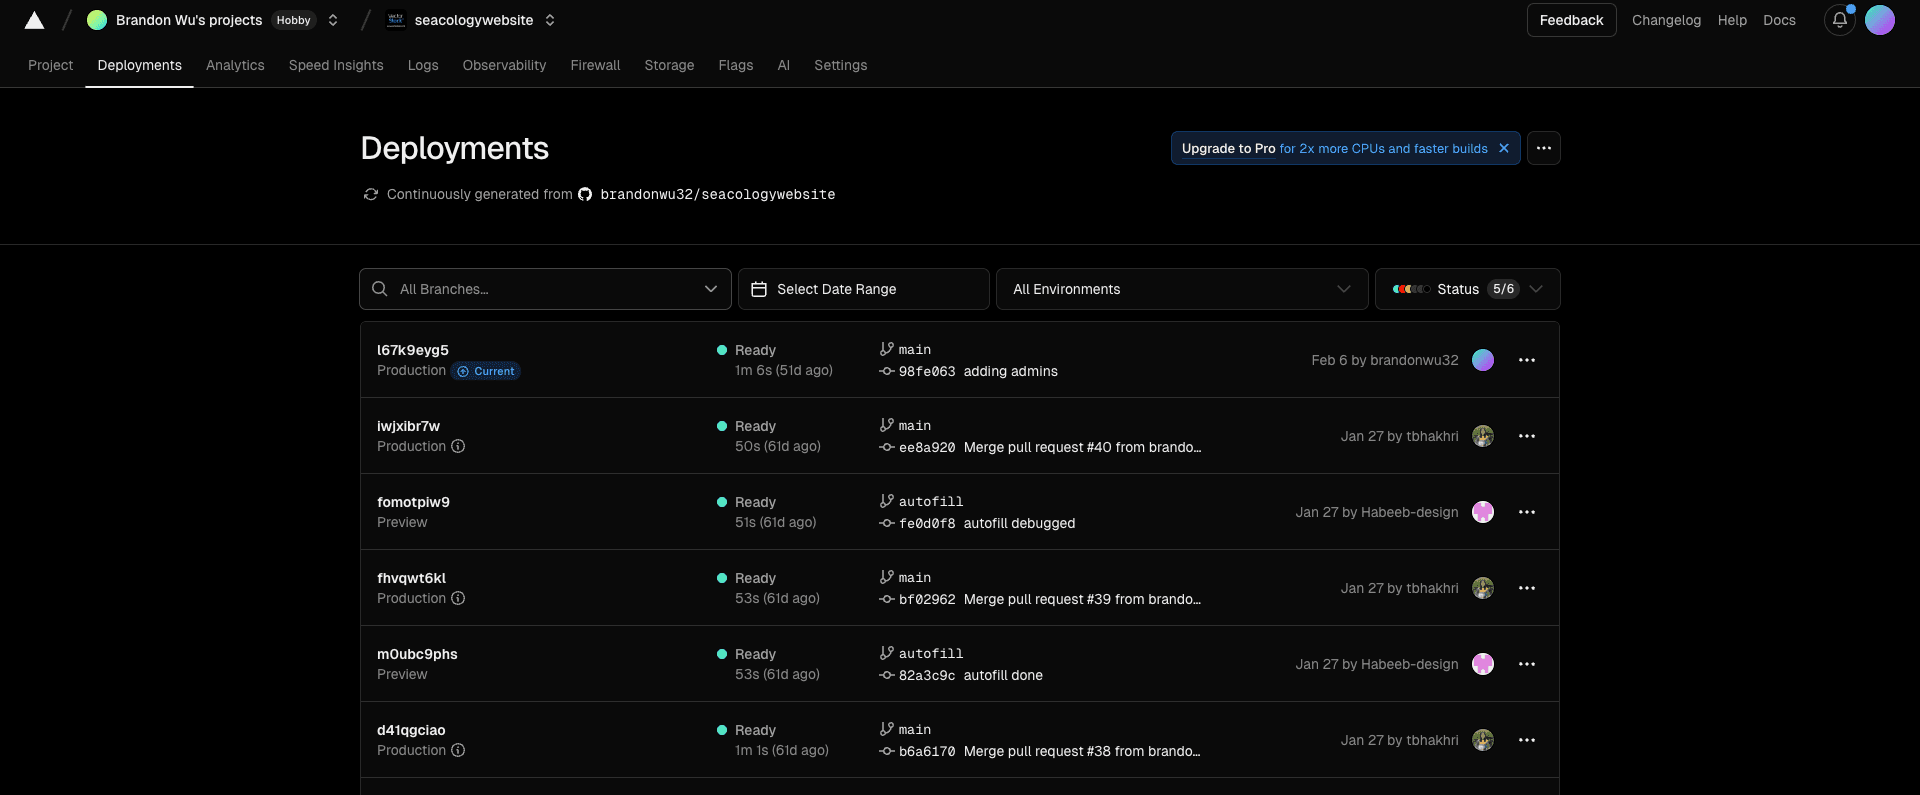Expand the team switcher next to Hobby
This screenshot has height=795, width=1920.
(333, 20)
